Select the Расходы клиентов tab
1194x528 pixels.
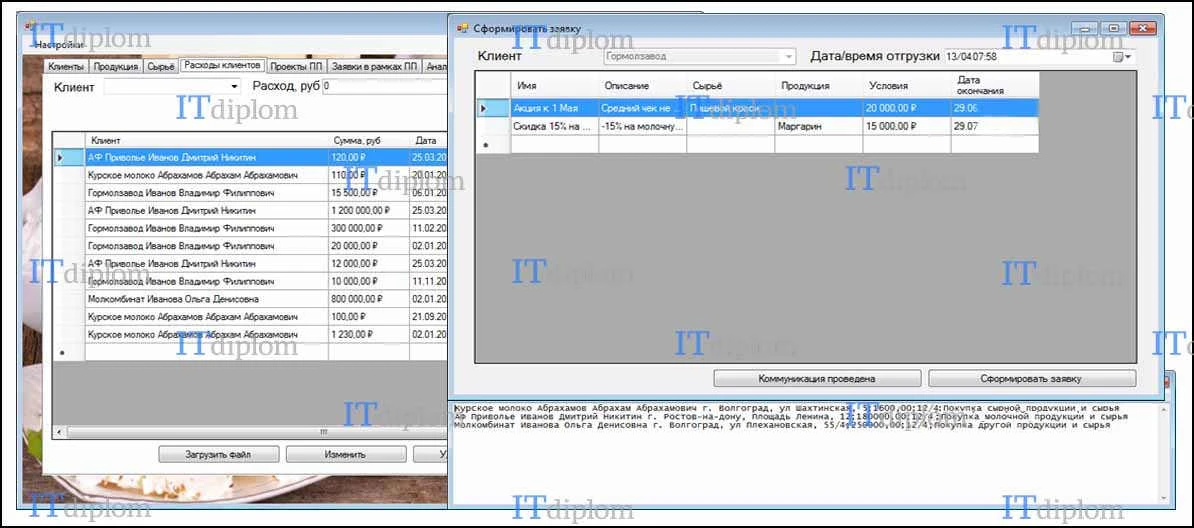[223, 66]
